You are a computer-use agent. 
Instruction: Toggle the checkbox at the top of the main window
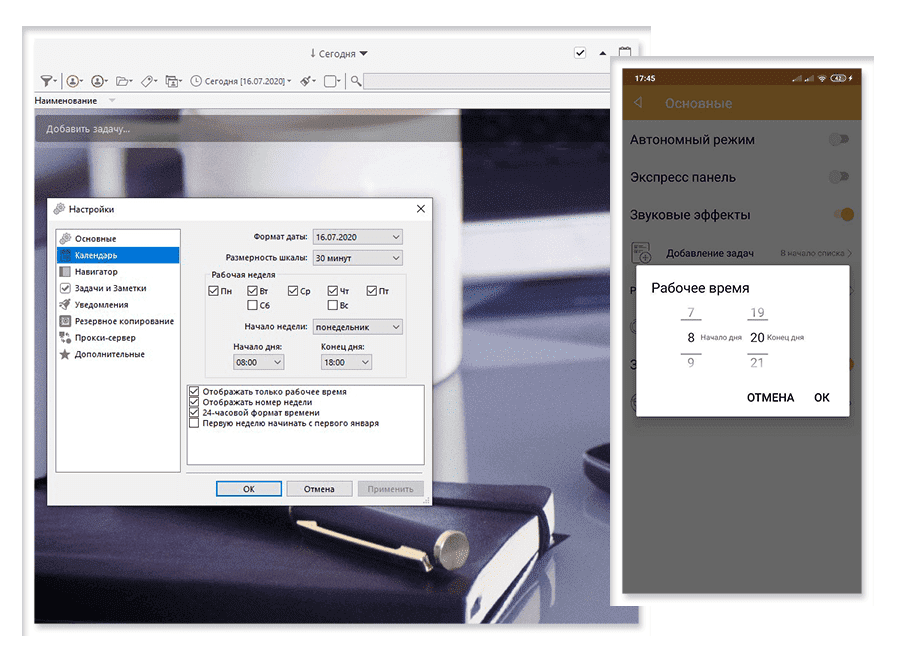coord(580,53)
